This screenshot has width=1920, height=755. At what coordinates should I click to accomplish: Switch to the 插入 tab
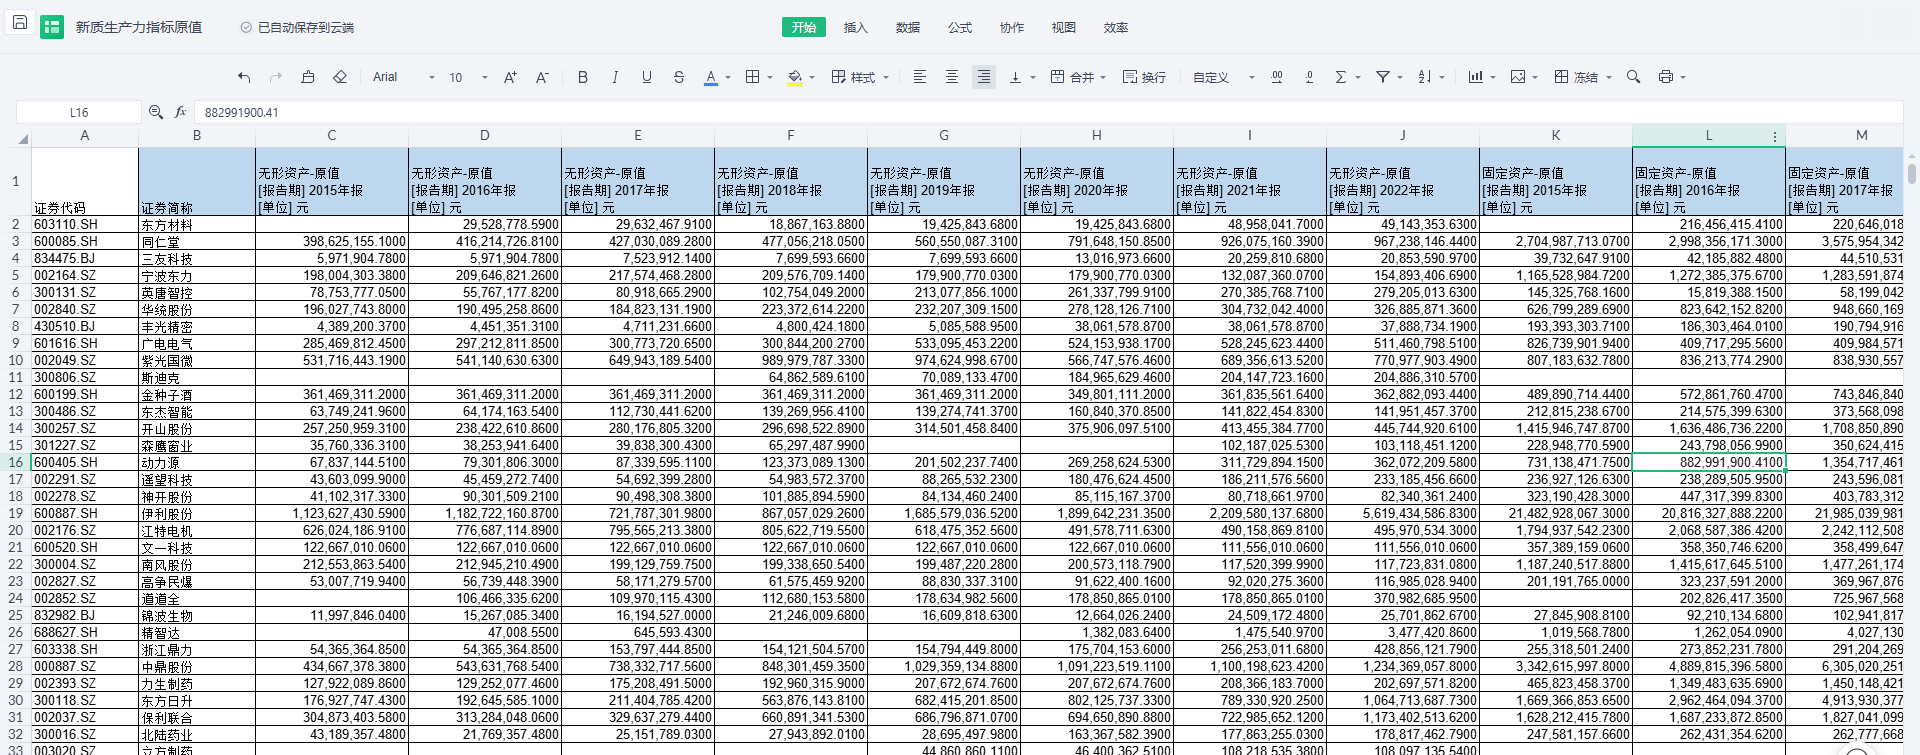855,27
